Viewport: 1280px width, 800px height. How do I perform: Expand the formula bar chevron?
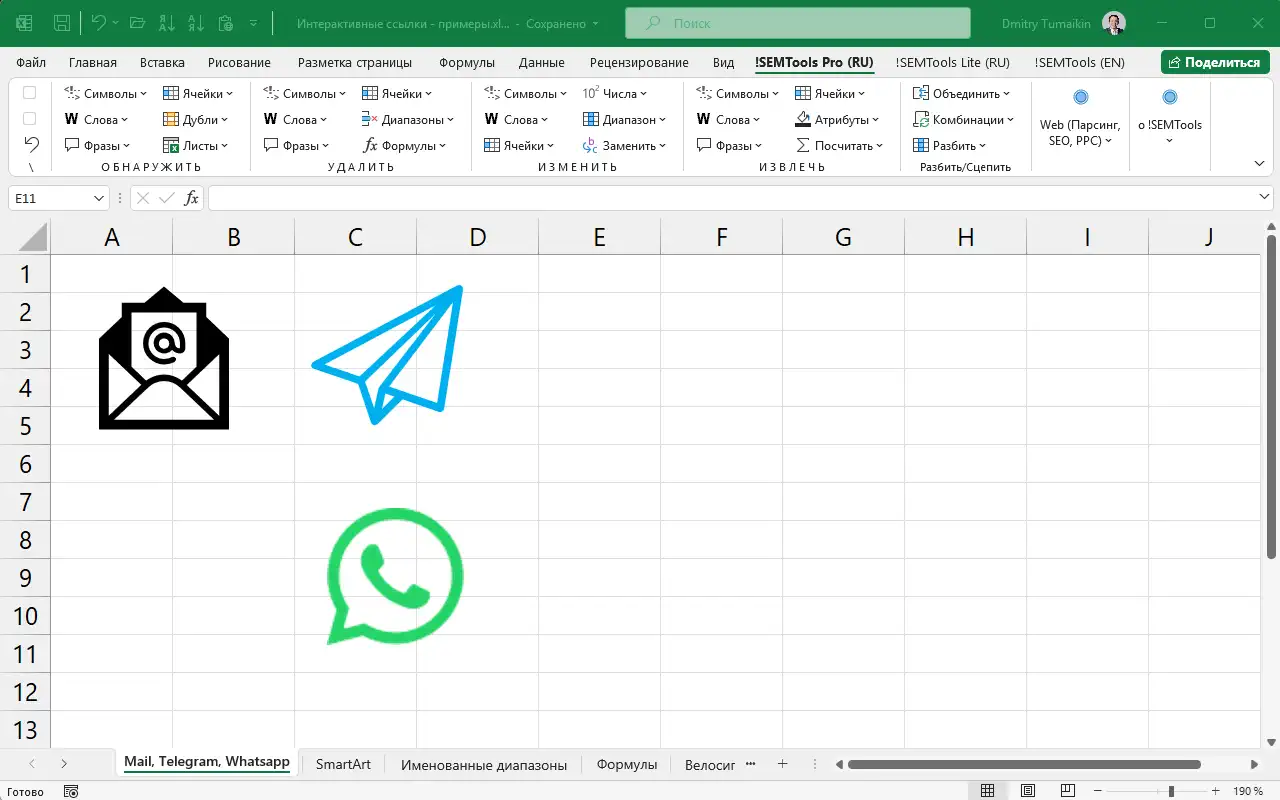coord(1265,199)
